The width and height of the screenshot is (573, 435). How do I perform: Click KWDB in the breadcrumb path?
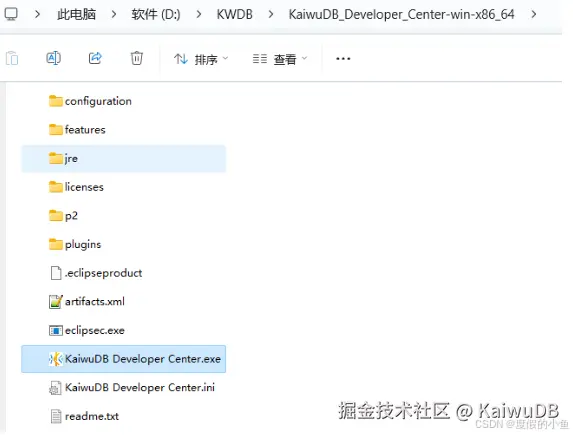pos(234,15)
